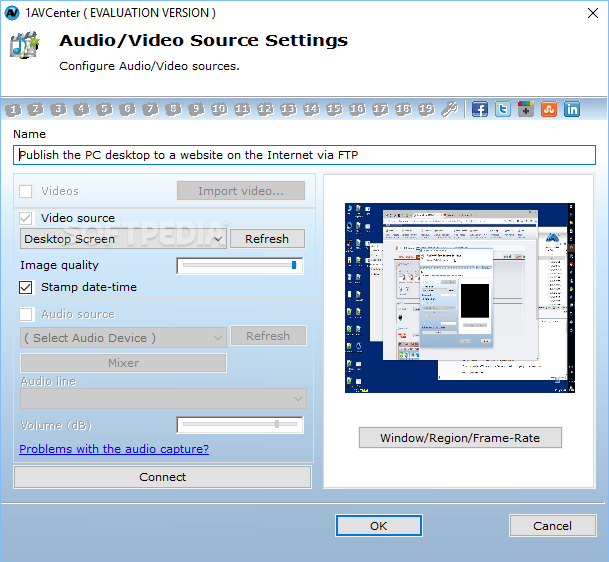Share via the Twitter icon
This screenshot has width=609, height=562.
point(503,109)
